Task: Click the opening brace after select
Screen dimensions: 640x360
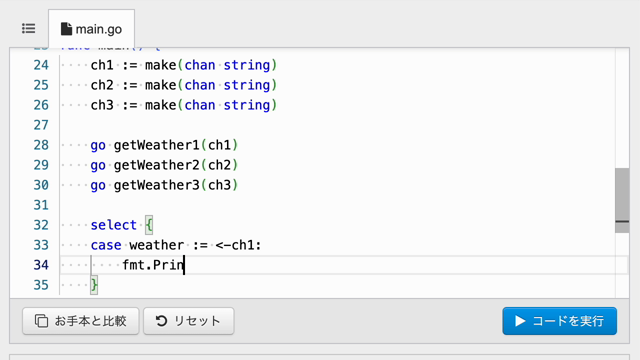Action: [149, 225]
